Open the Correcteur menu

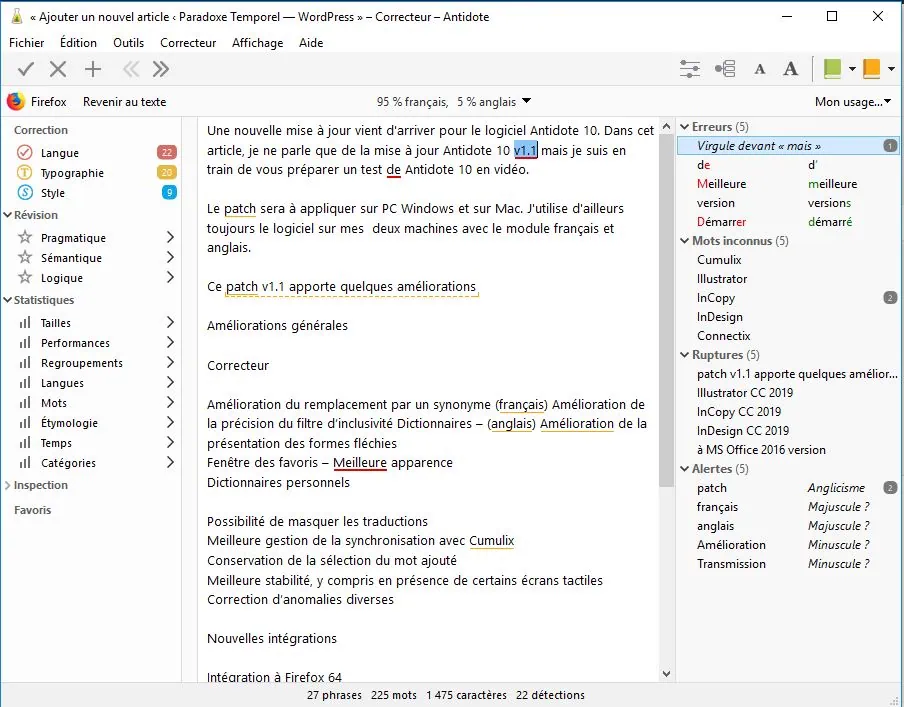pyautogui.click(x=188, y=43)
